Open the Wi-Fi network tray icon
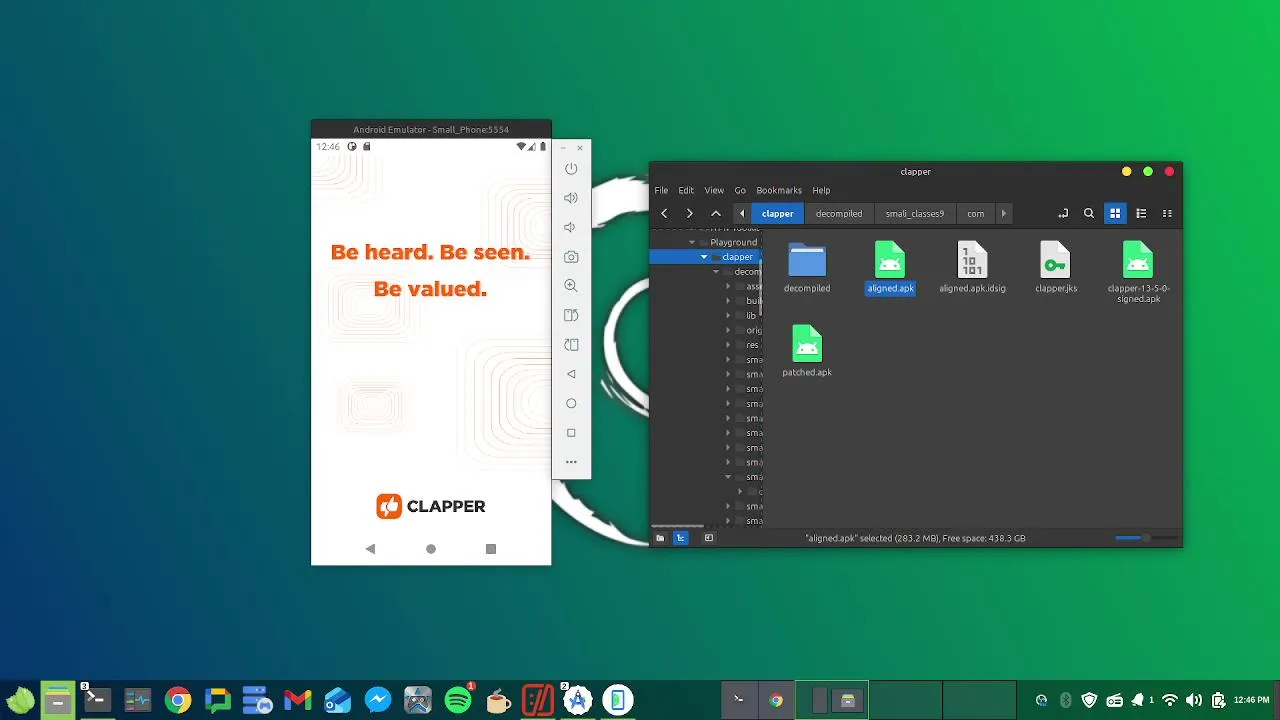The height and width of the screenshot is (720, 1280). tap(1169, 700)
